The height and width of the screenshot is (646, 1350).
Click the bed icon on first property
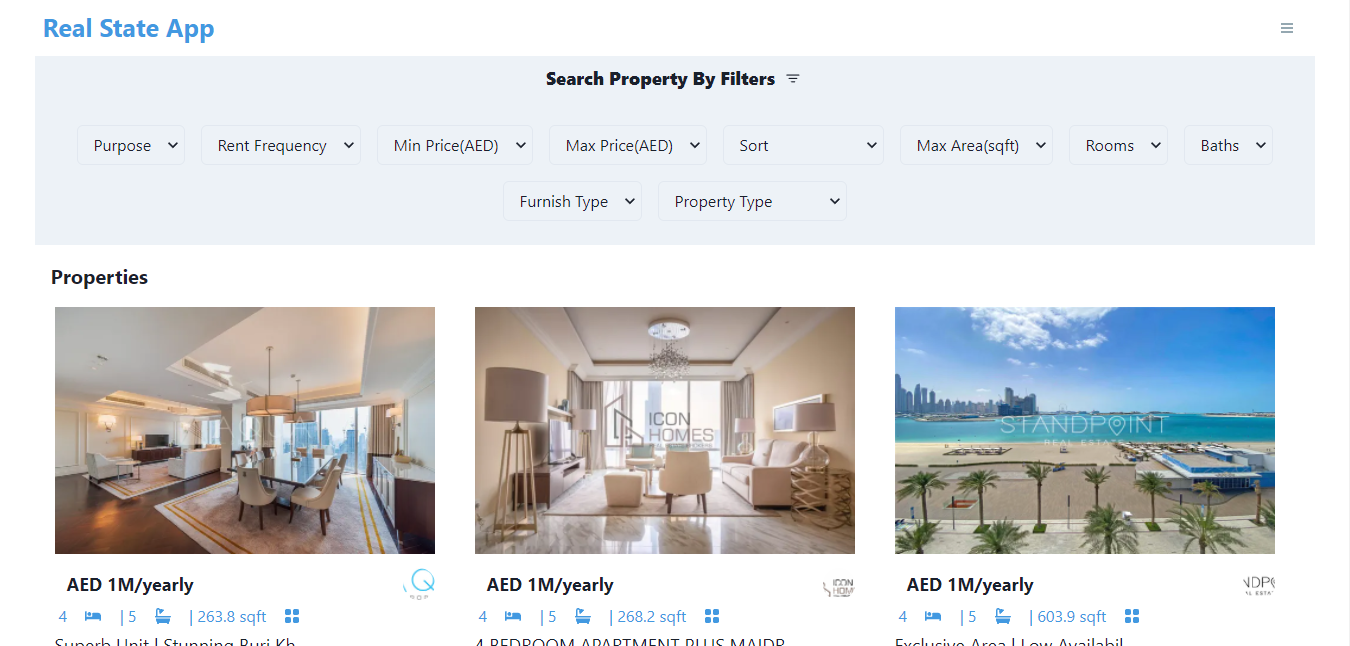click(x=93, y=616)
